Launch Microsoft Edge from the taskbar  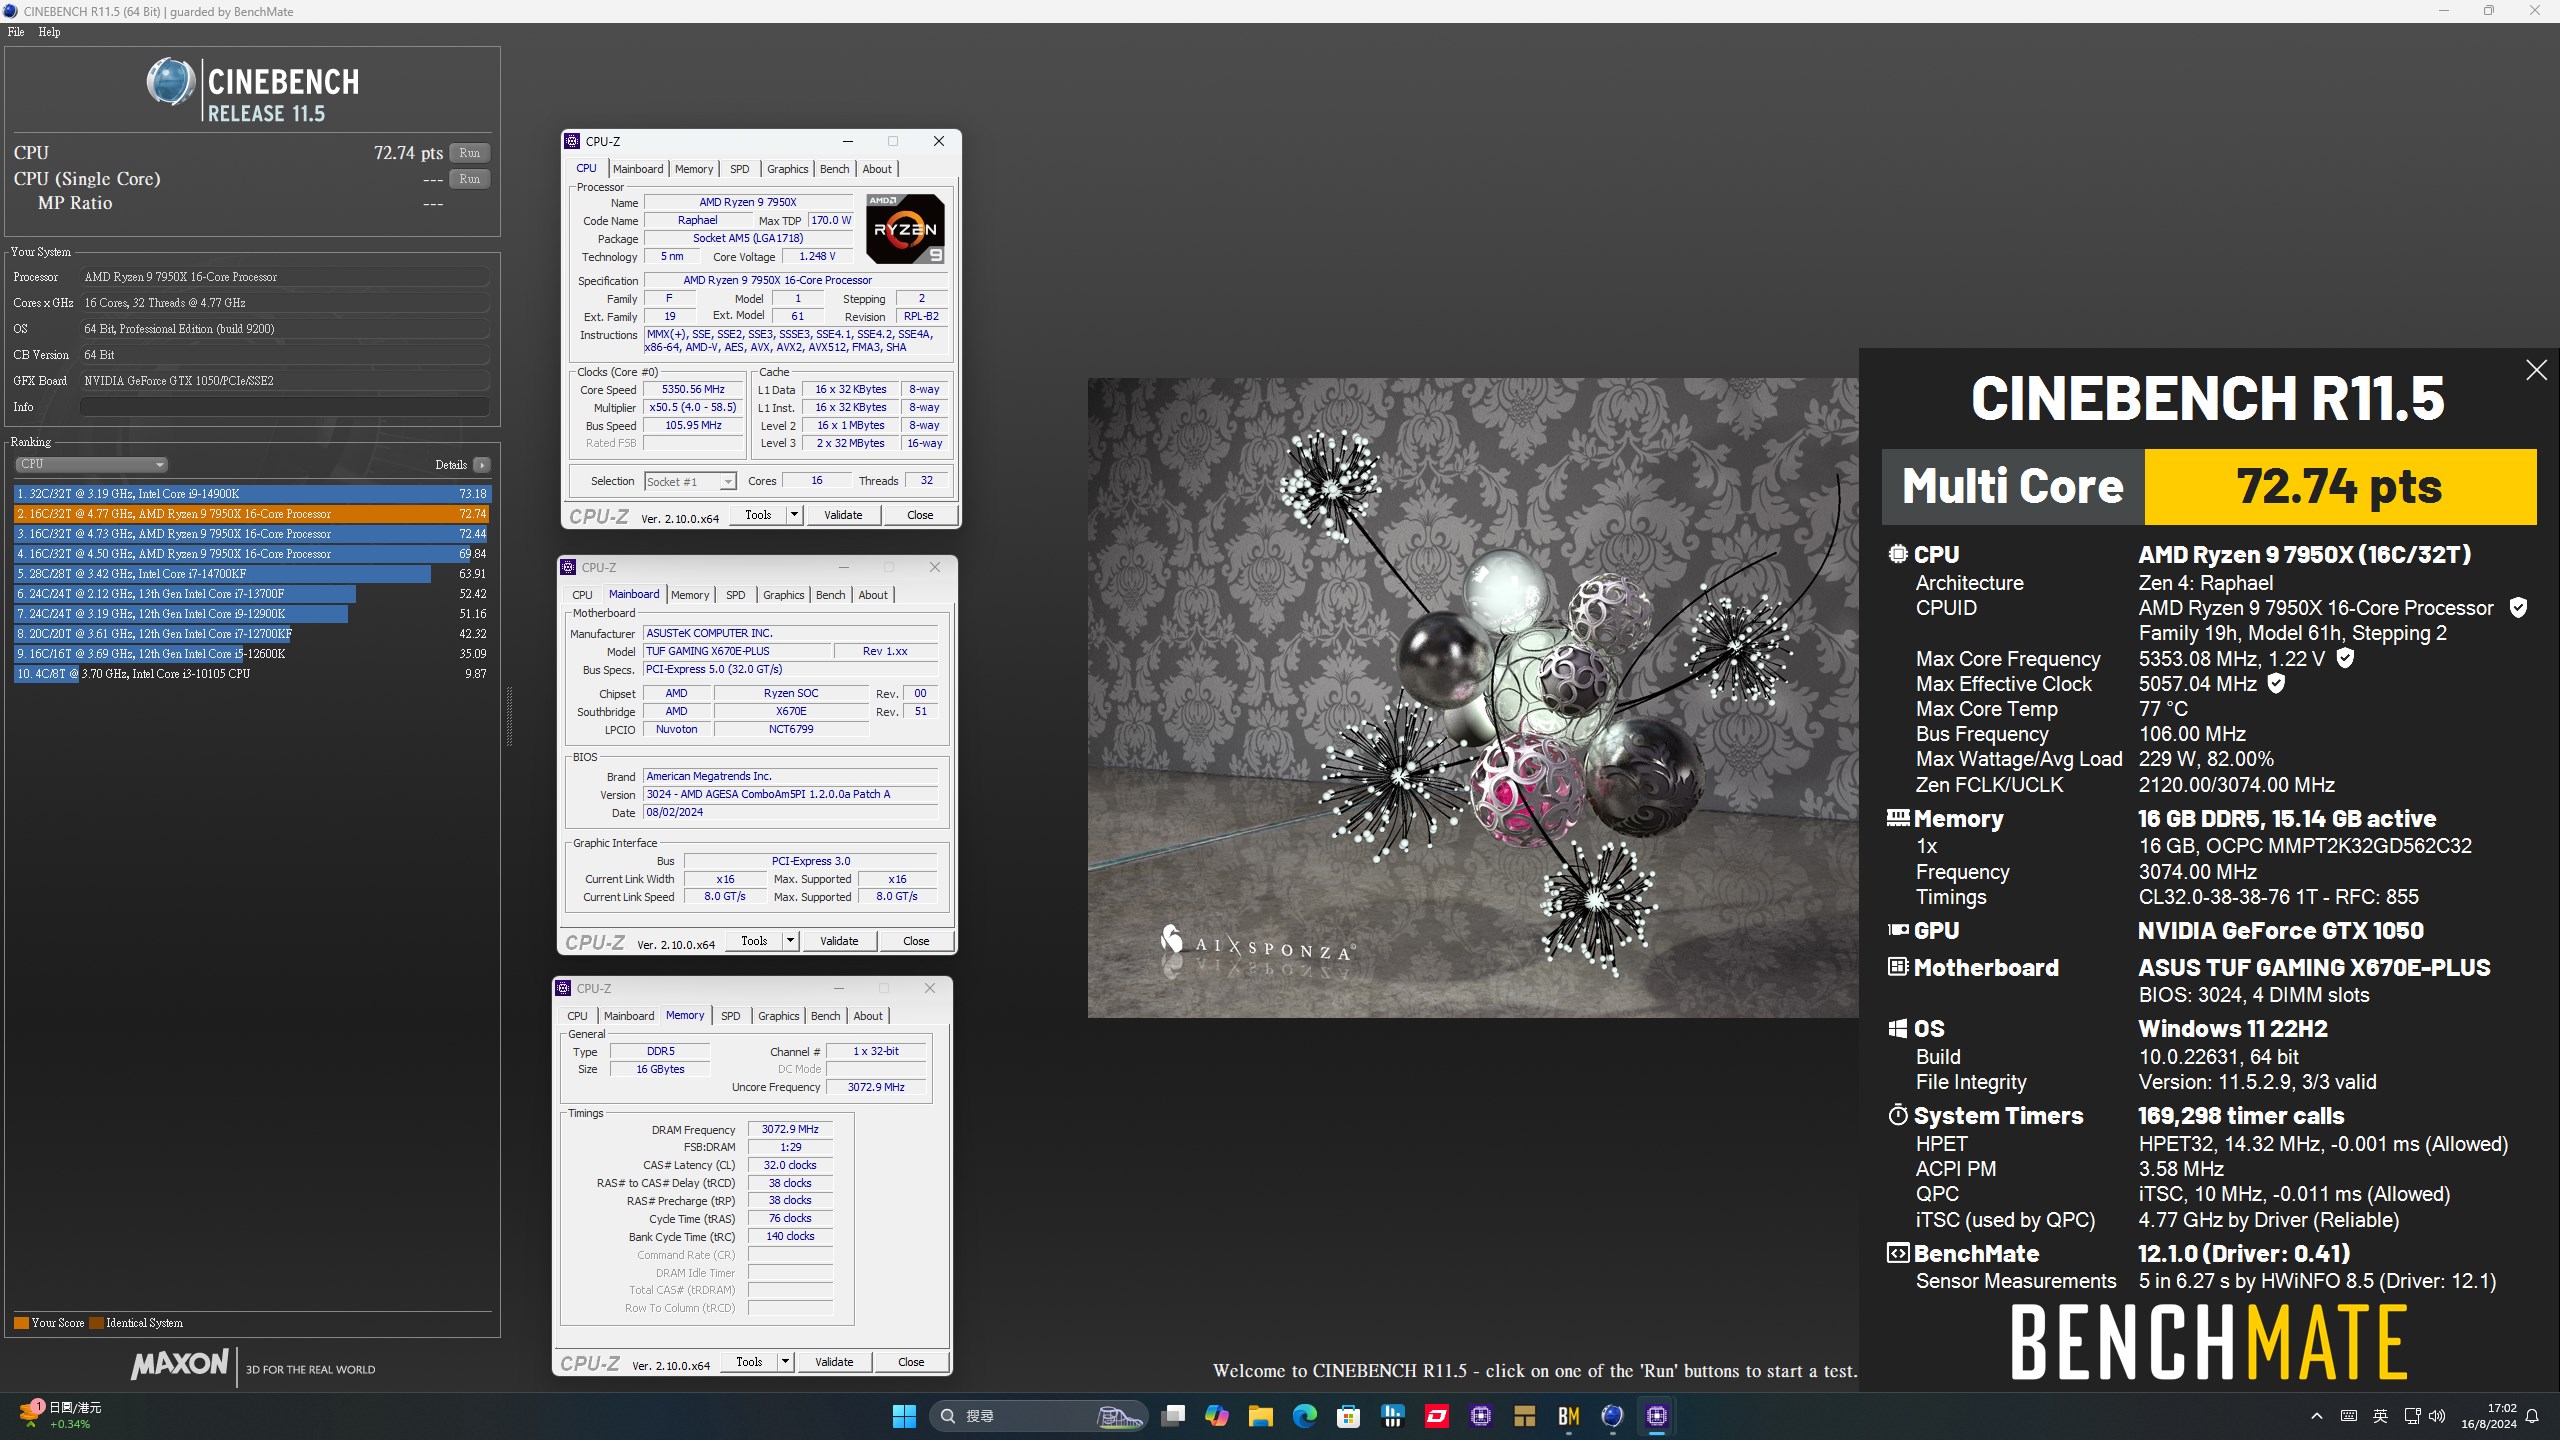pyautogui.click(x=1305, y=1416)
